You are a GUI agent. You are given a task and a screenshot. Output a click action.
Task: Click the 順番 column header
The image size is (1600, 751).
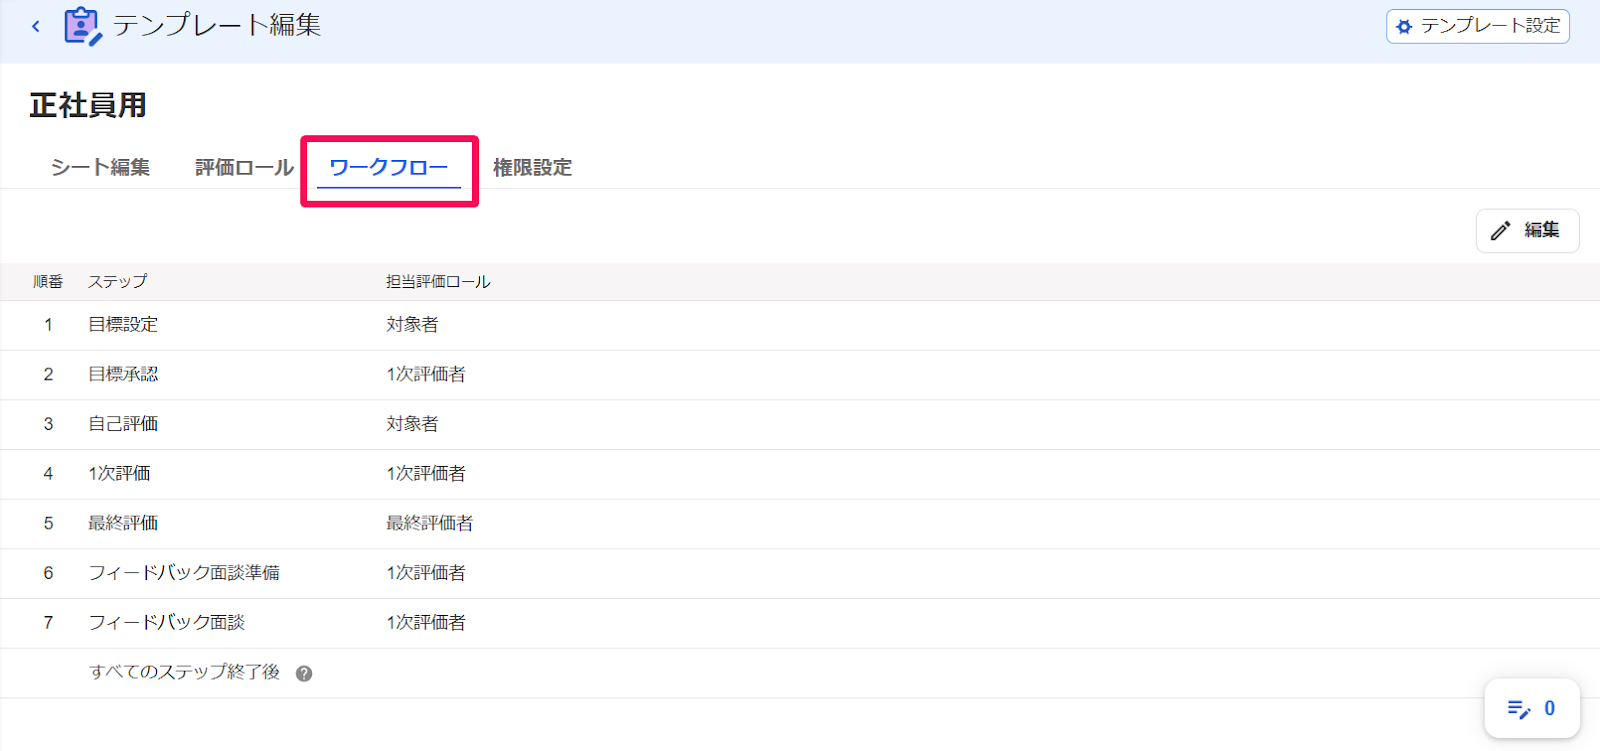(x=48, y=282)
